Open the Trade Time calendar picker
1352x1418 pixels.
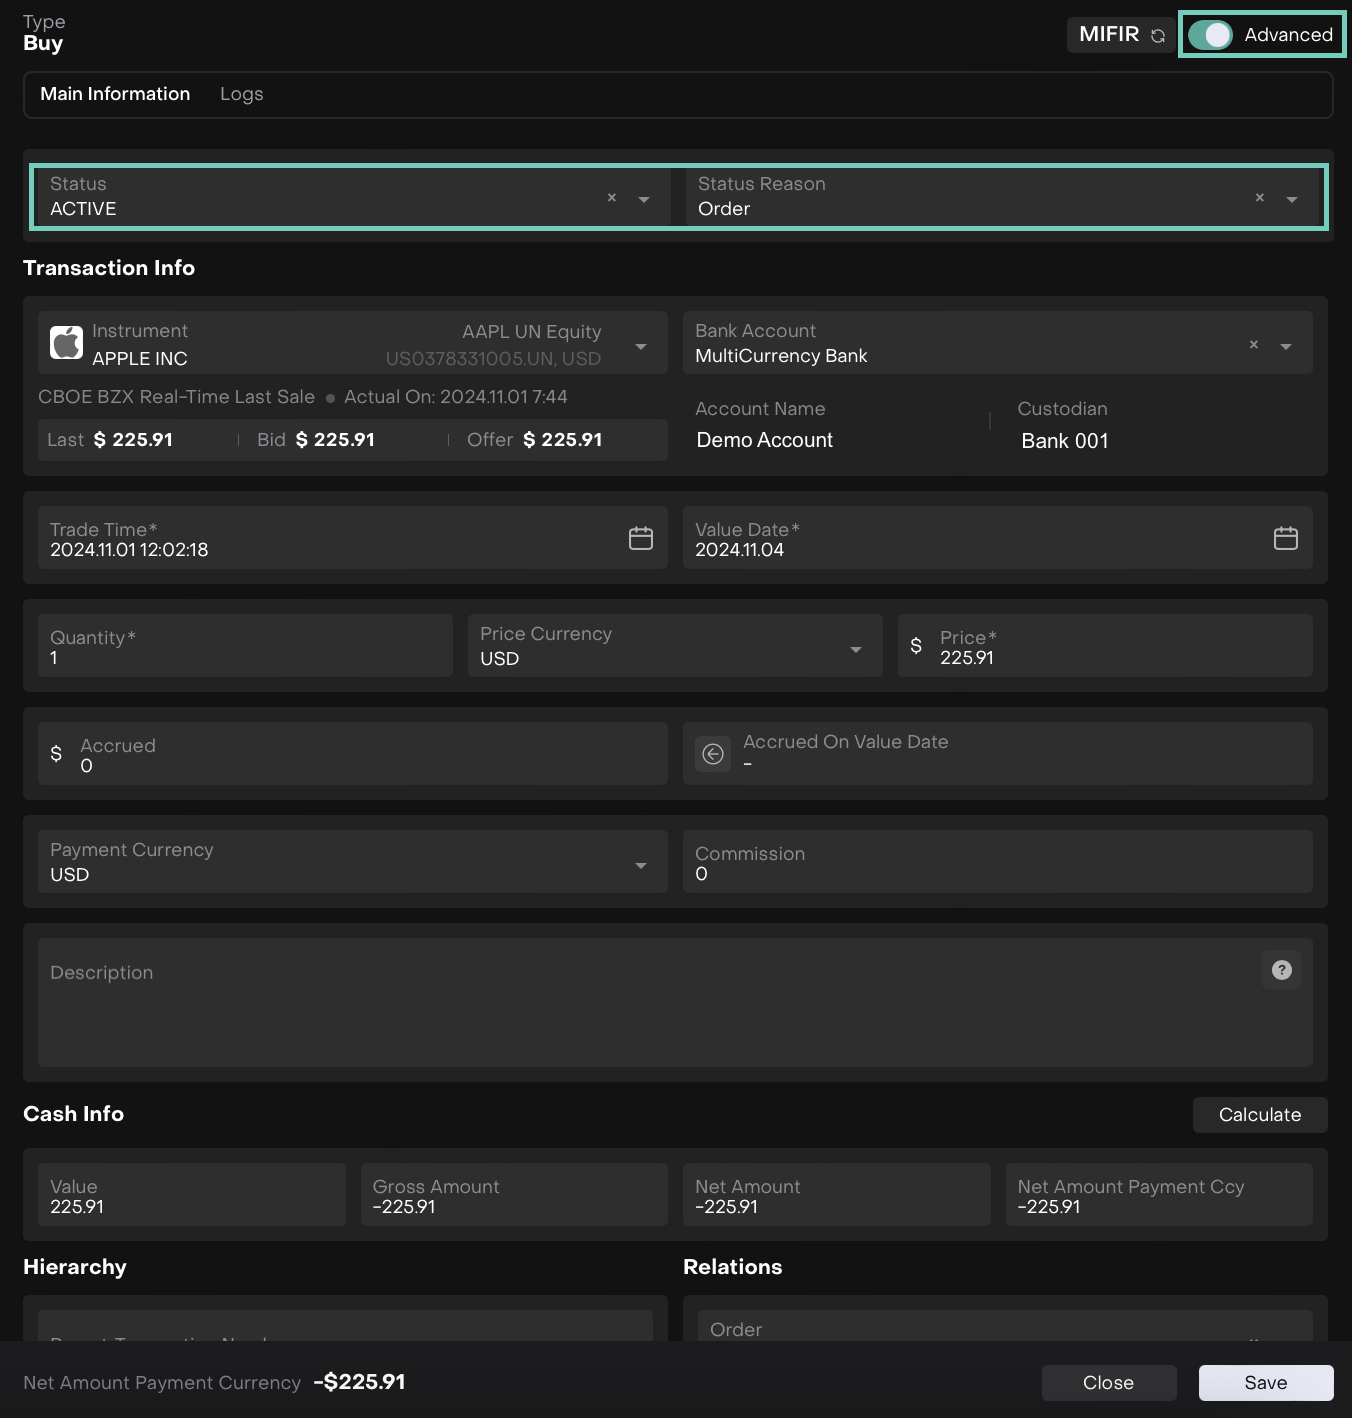coord(641,538)
